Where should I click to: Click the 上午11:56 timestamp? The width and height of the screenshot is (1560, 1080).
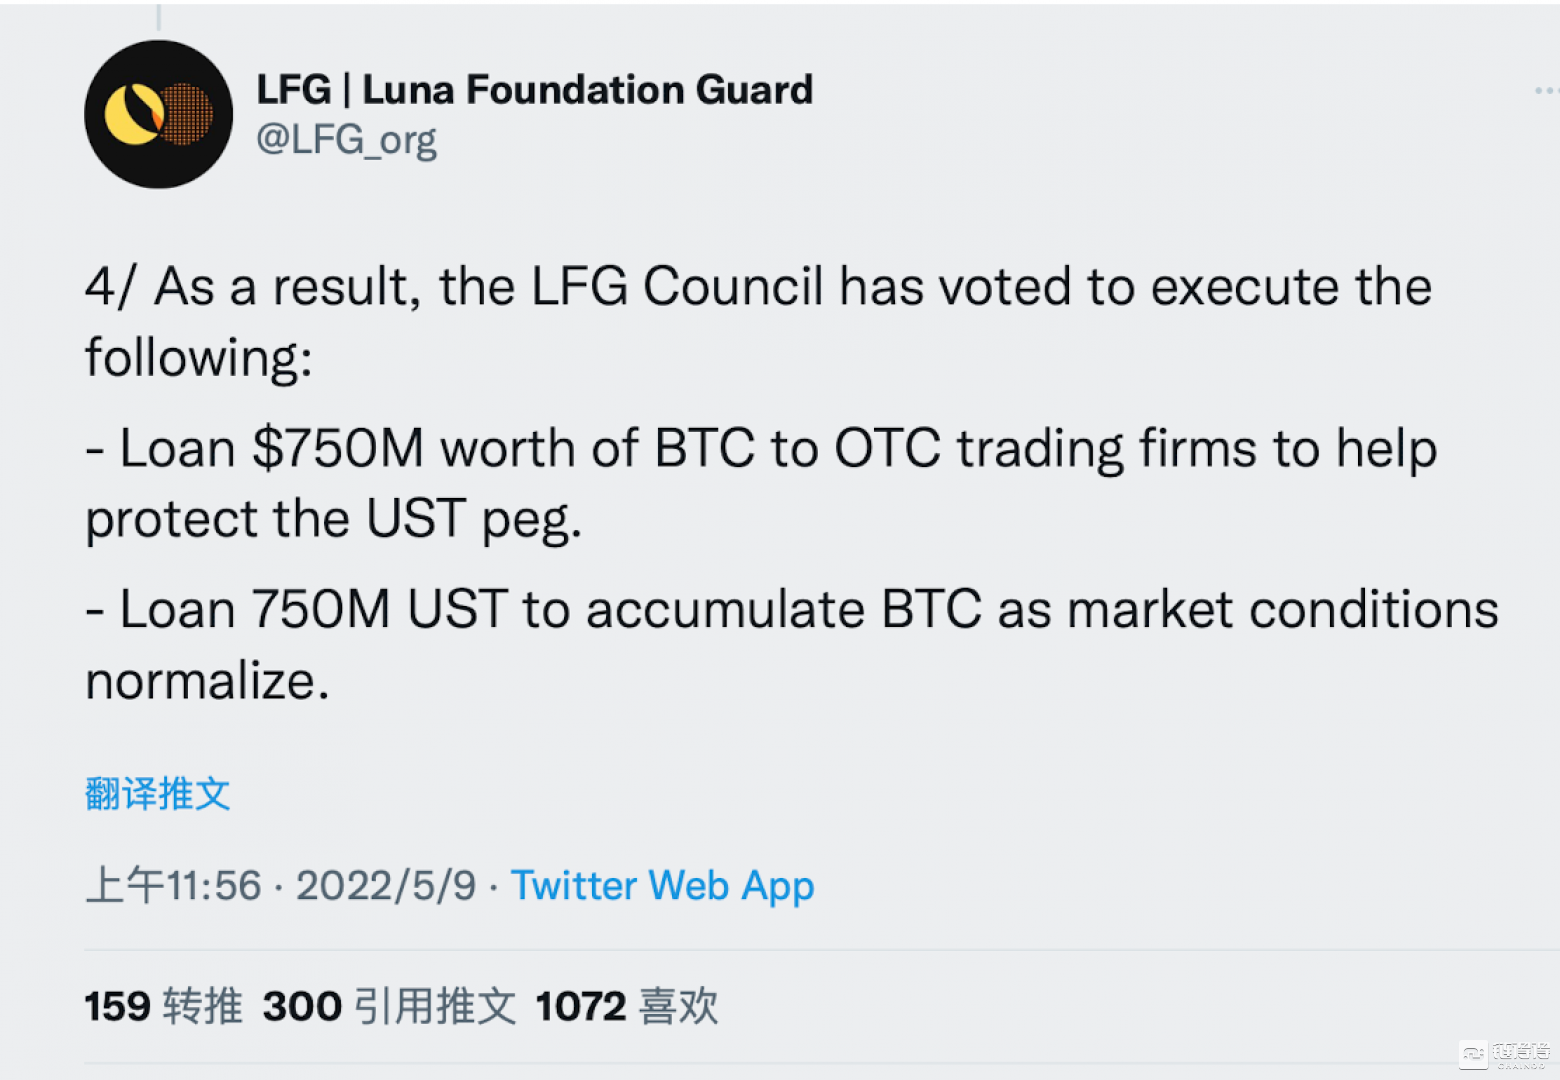(x=174, y=886)
